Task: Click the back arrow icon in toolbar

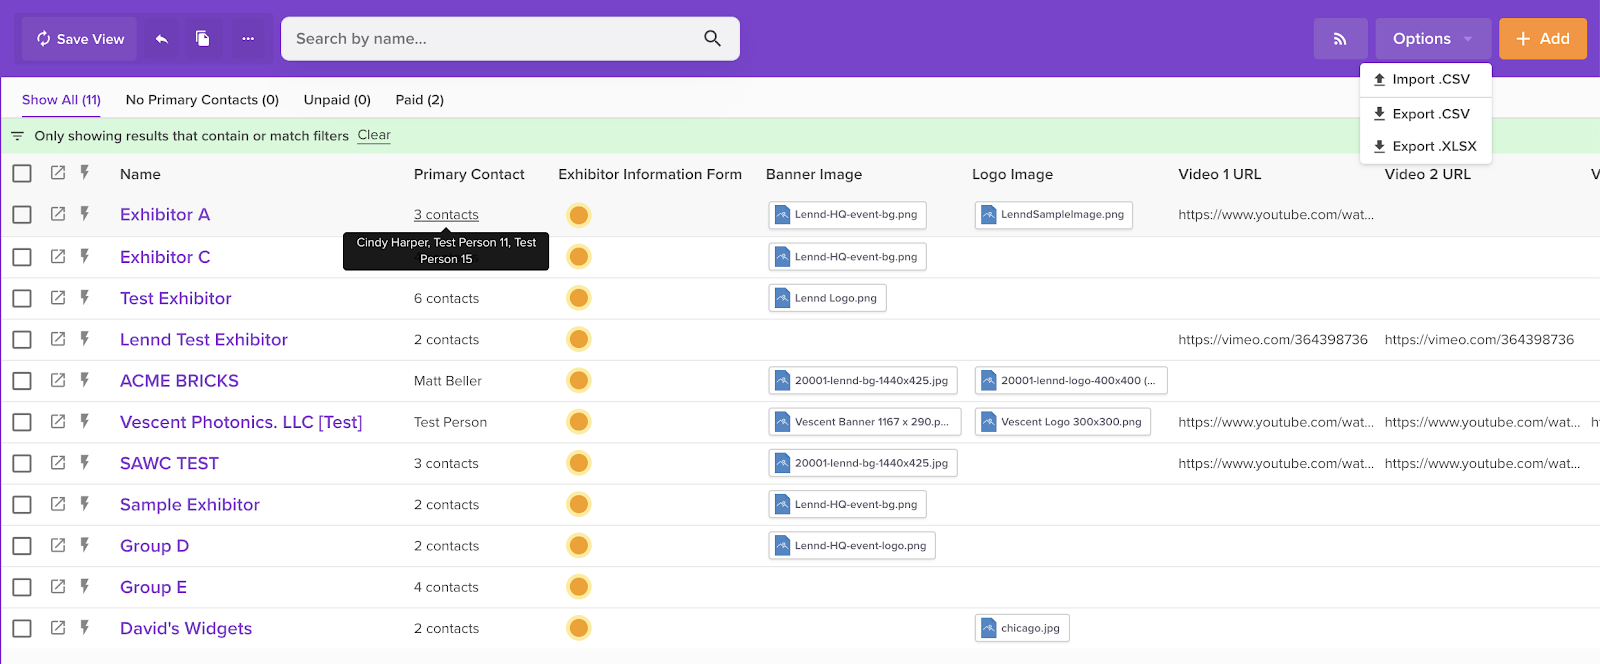Action: 162,39
